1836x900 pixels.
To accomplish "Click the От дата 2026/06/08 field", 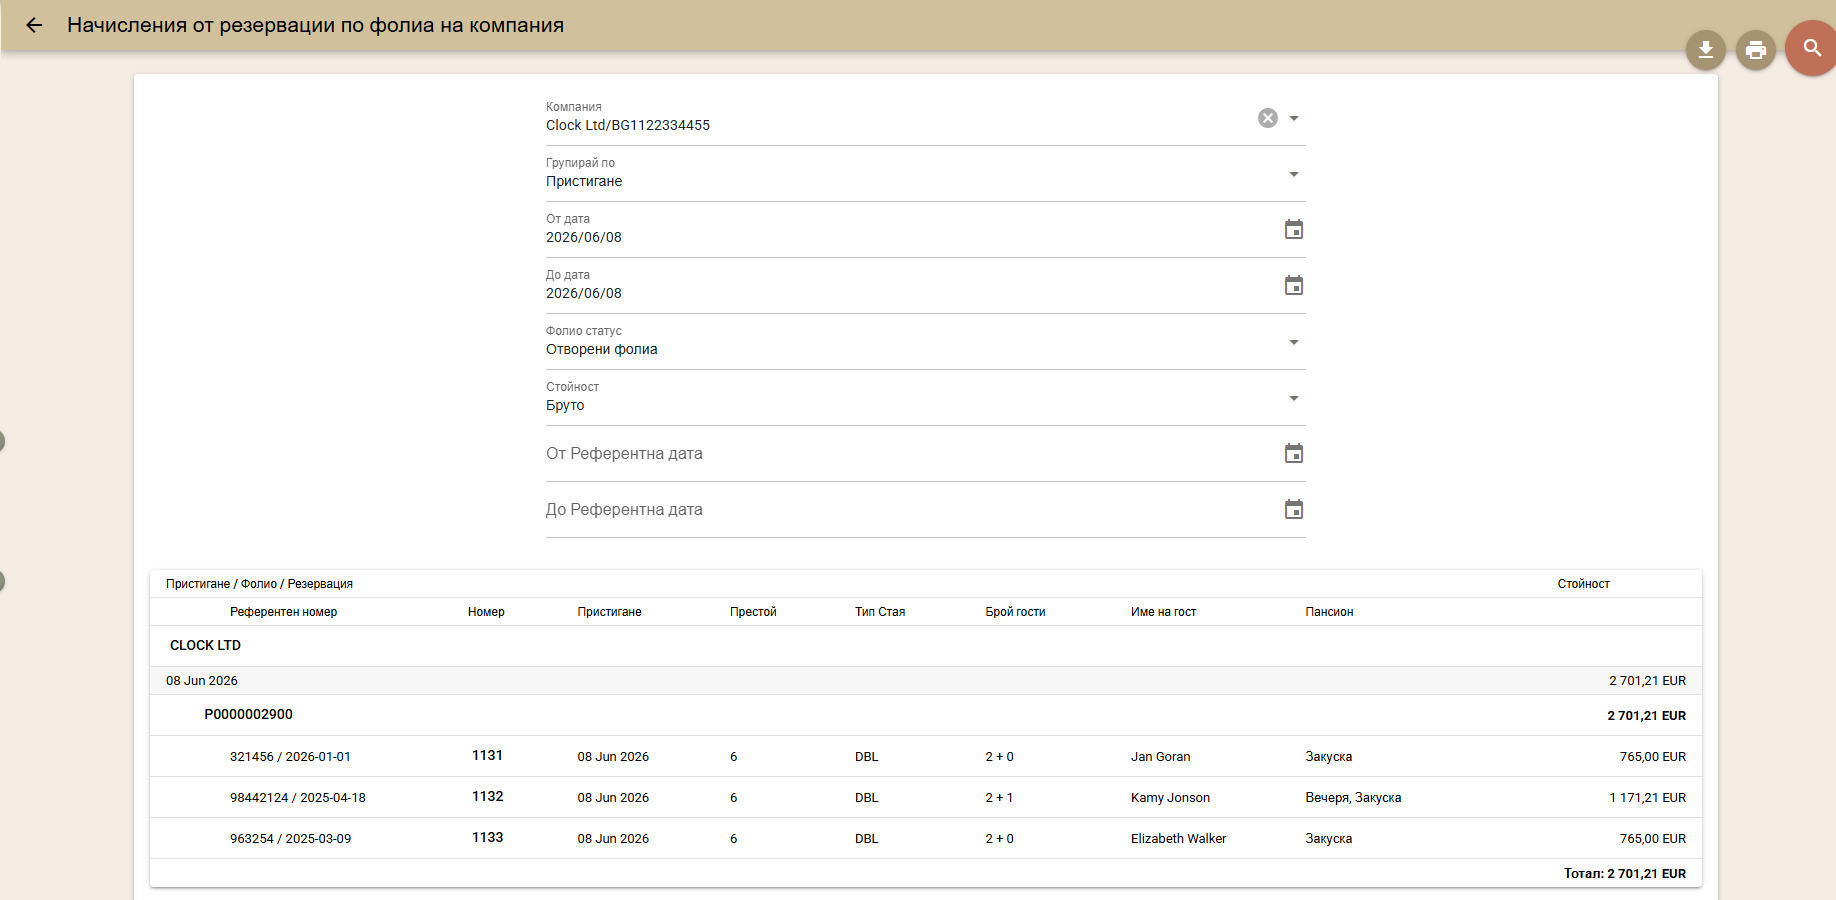I will pos(910,230).
